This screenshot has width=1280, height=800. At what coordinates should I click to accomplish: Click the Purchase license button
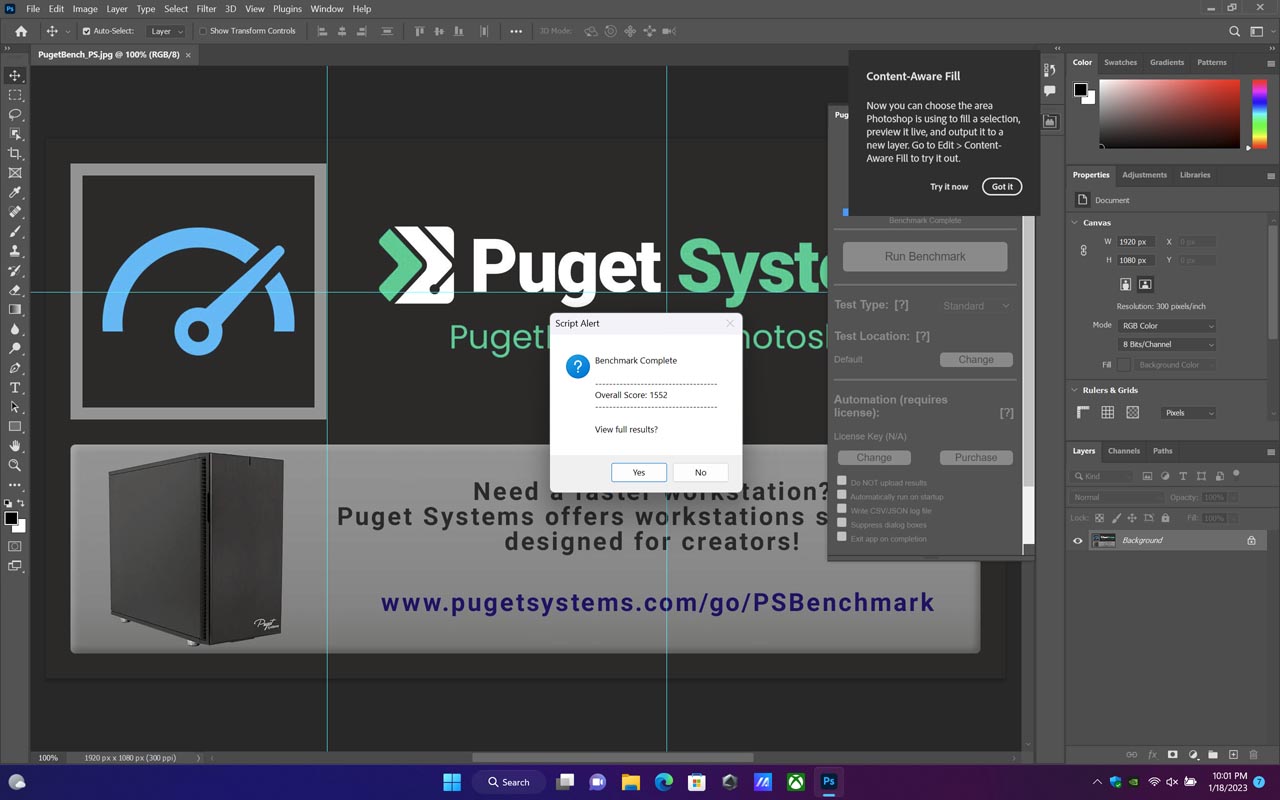click(x=976, y=457)
